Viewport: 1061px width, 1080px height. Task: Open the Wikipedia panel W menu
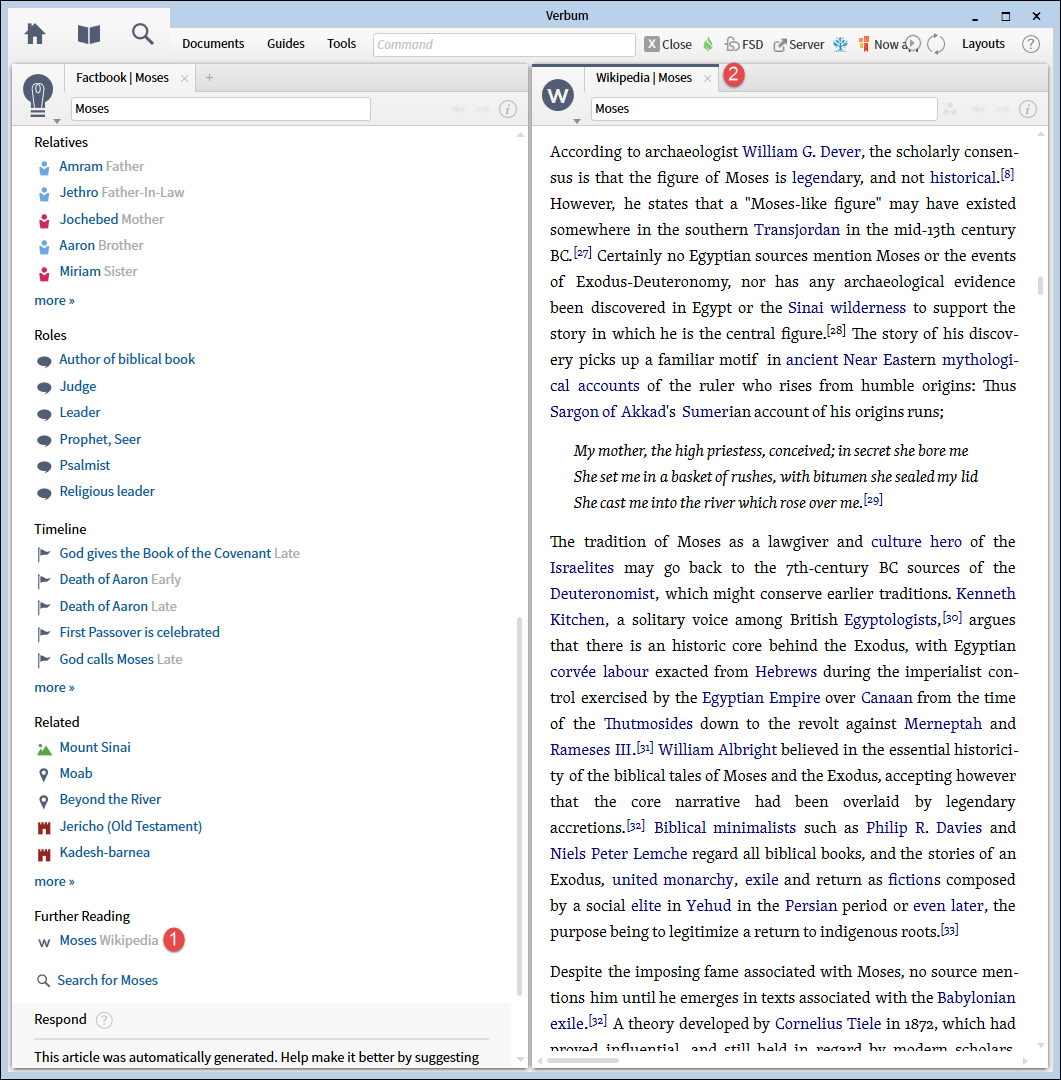(558, 95)
